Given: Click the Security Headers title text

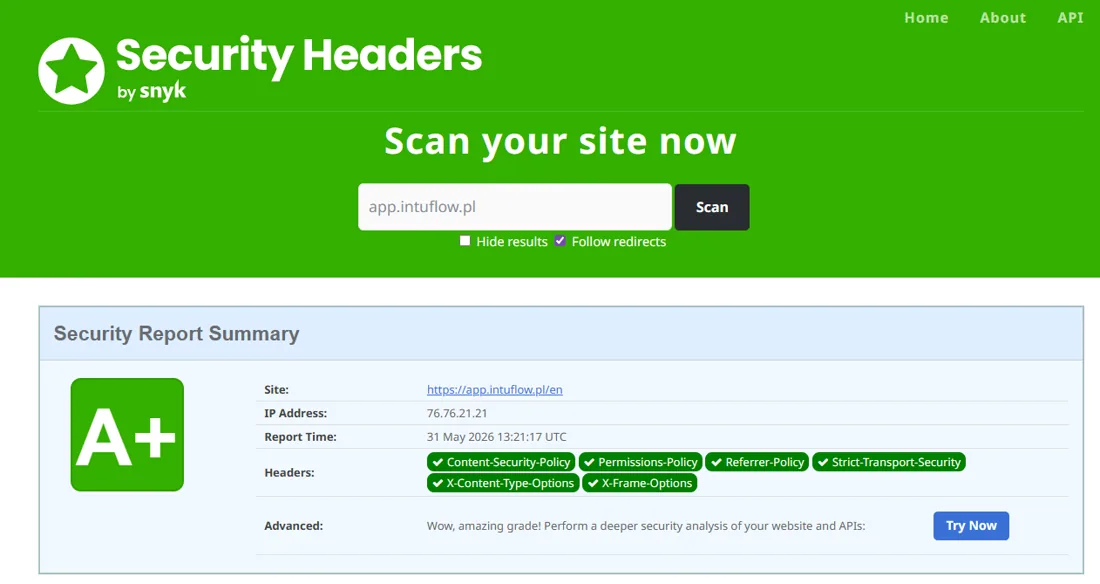Looking at the screenshot, I should 299,56.
